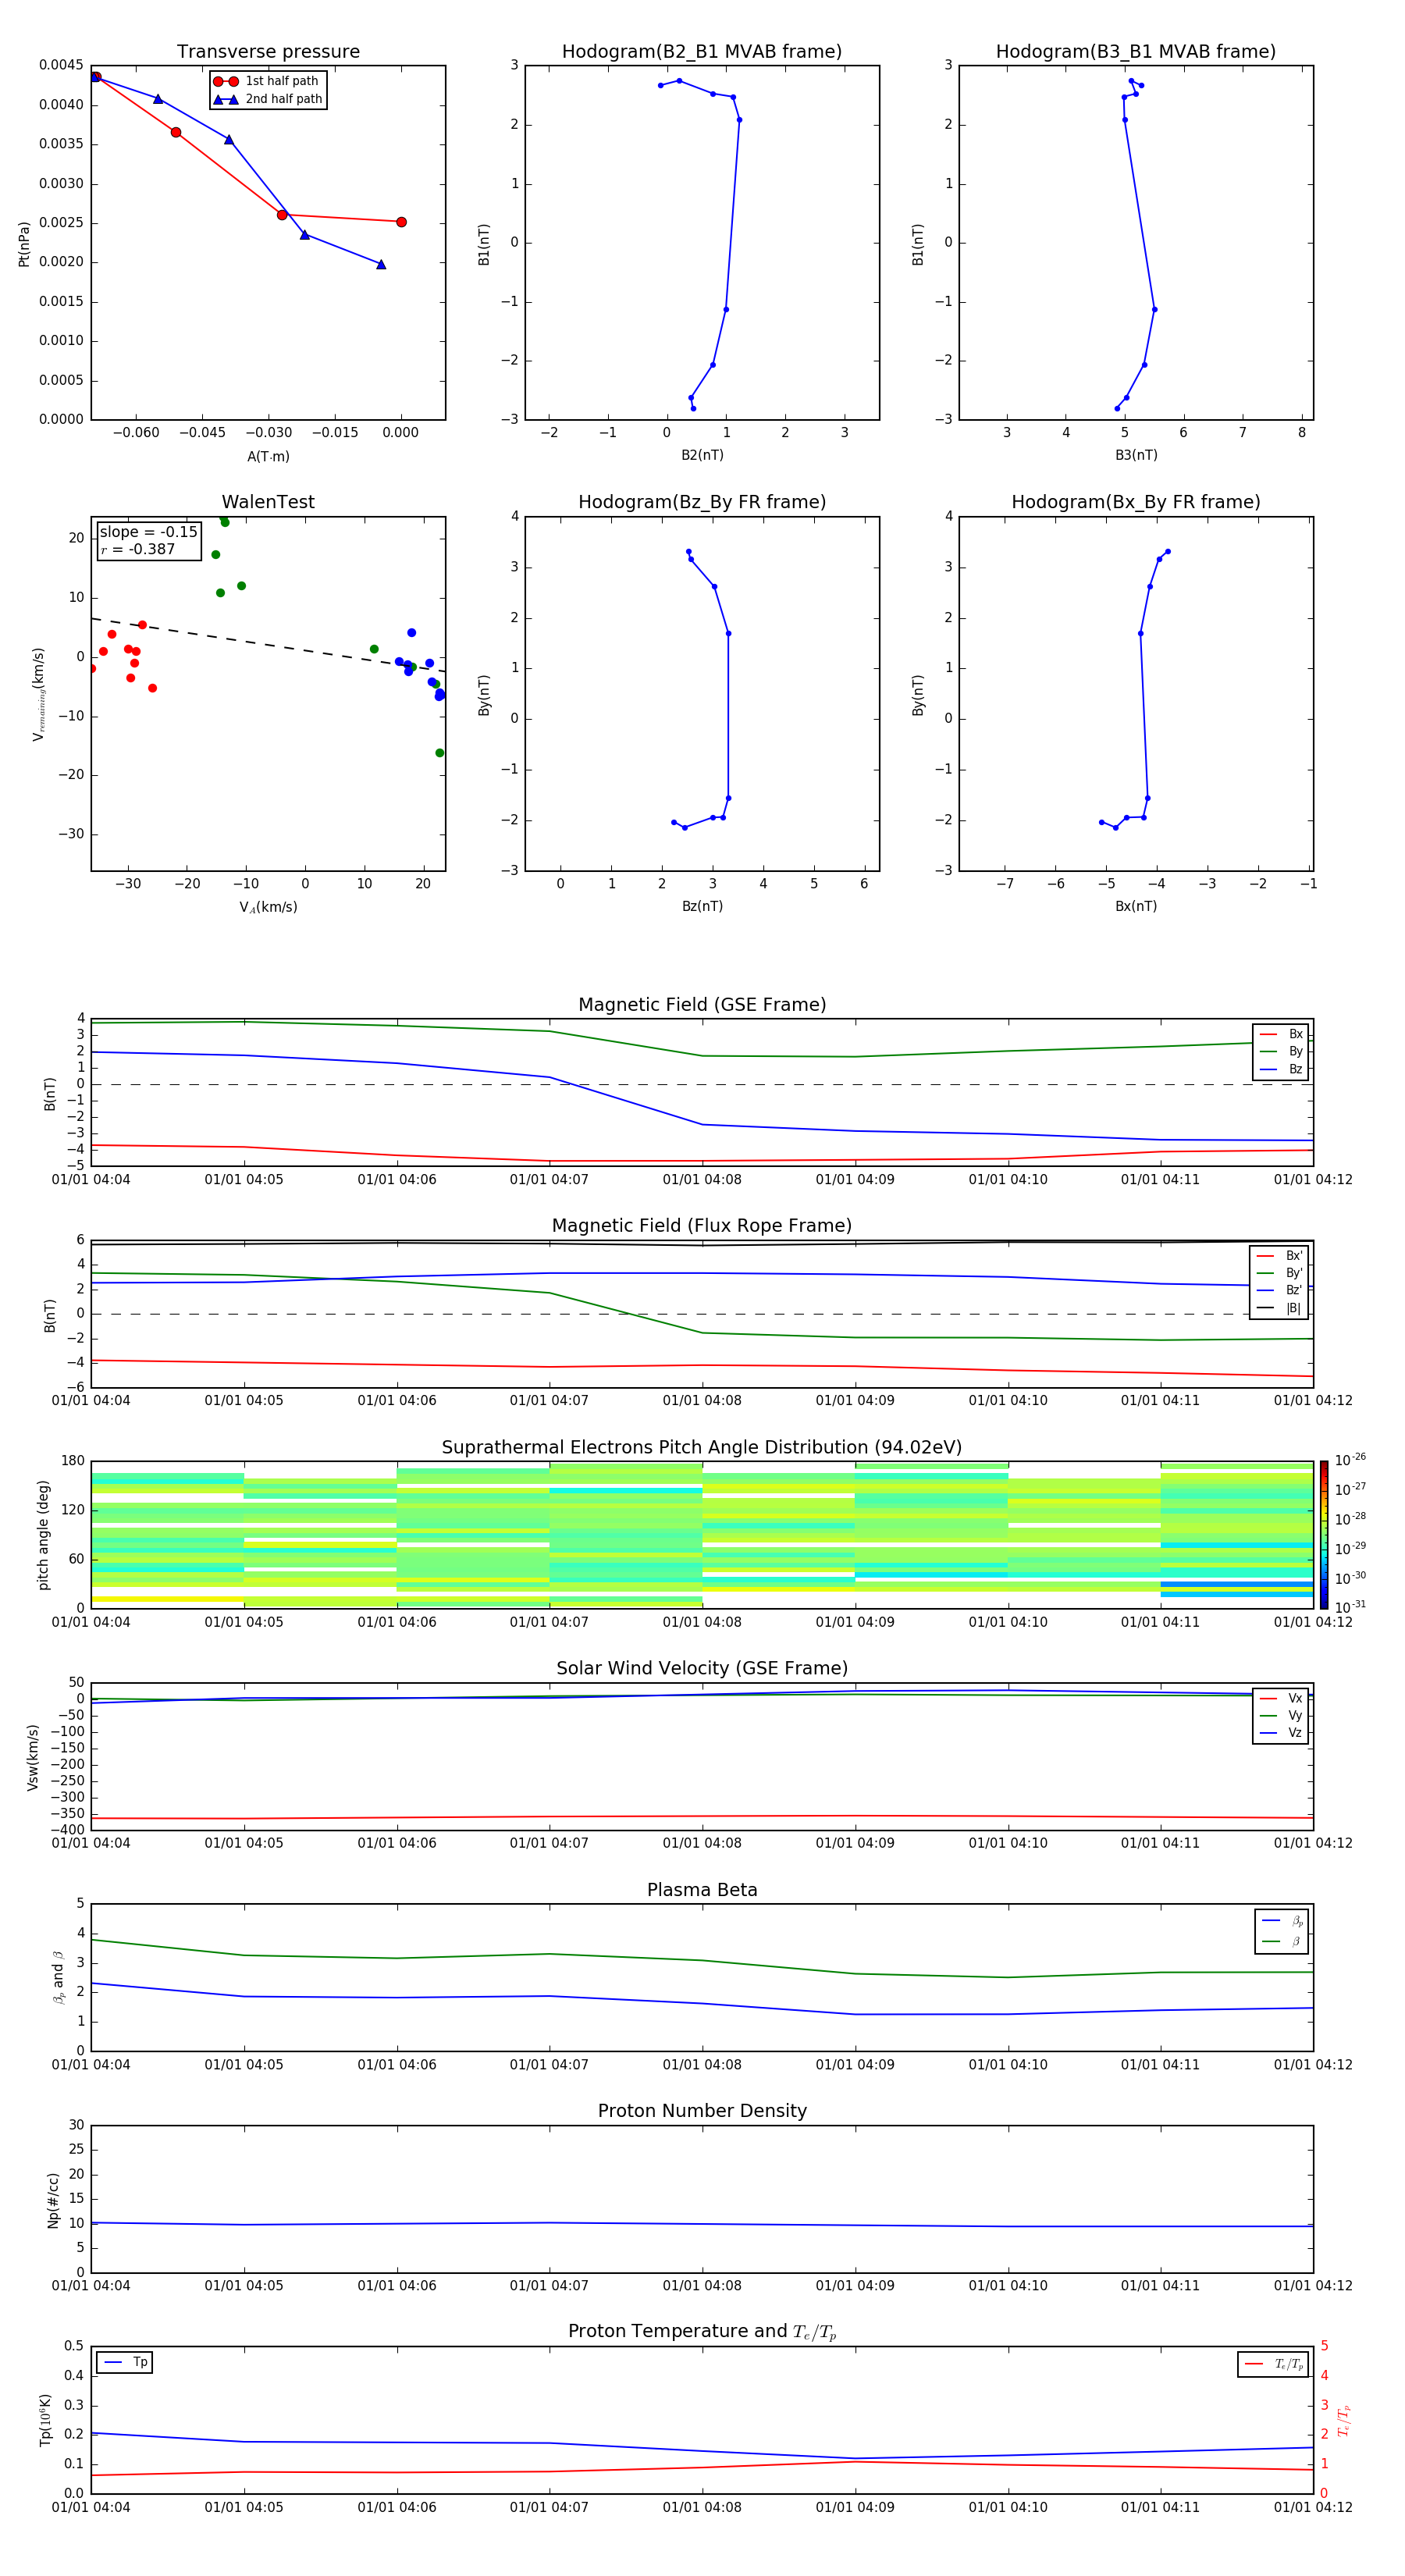The height and width of the screenshot is (2576, 1405).
Task: Click the By legend entry in GSE magnetic field
Action: coord(1281,1051)
